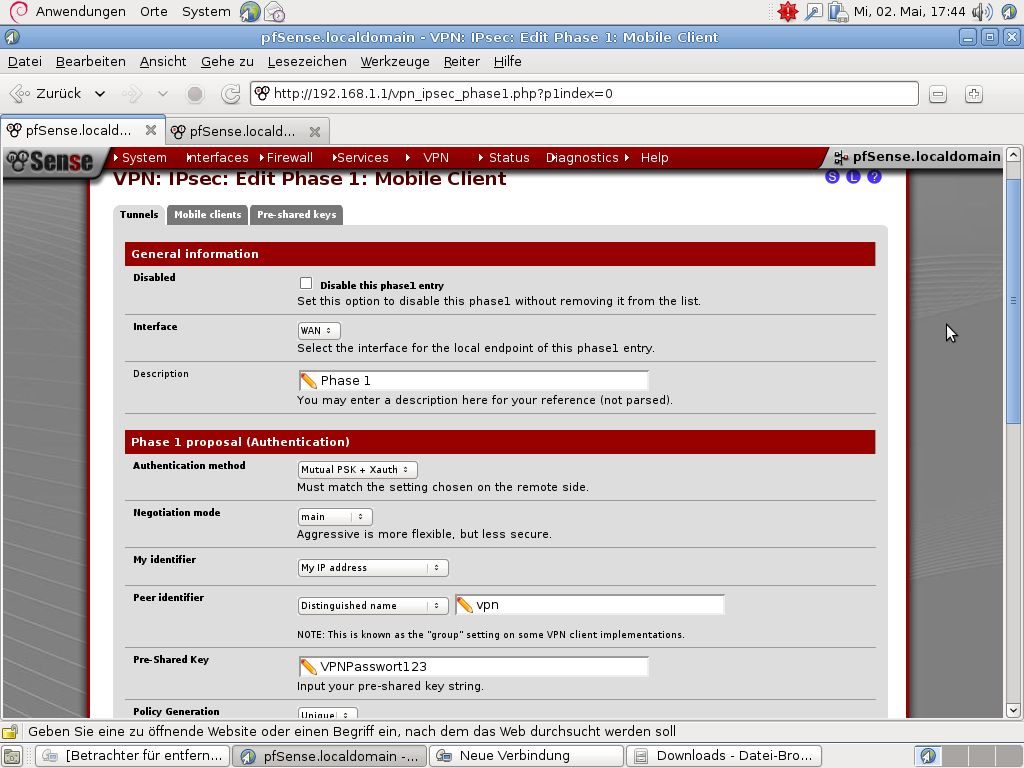Open the Interface dropdown showing WAN
1024x768 pixels.
[x=319, y=330]
